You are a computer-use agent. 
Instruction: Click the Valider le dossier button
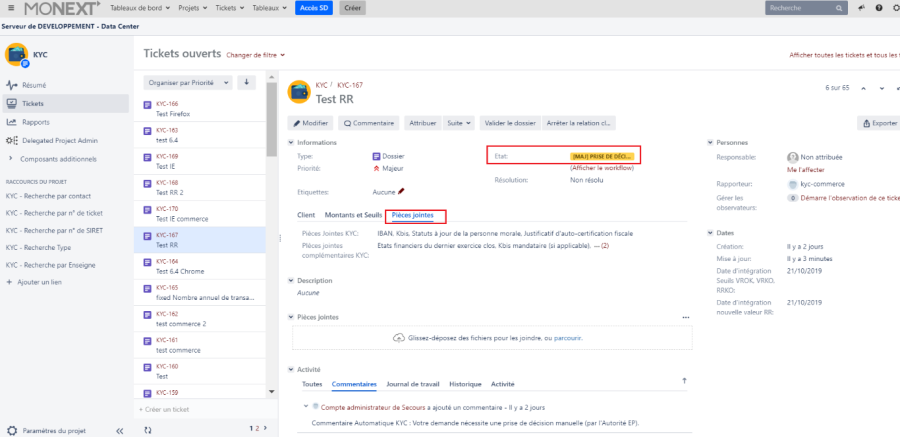508,123
